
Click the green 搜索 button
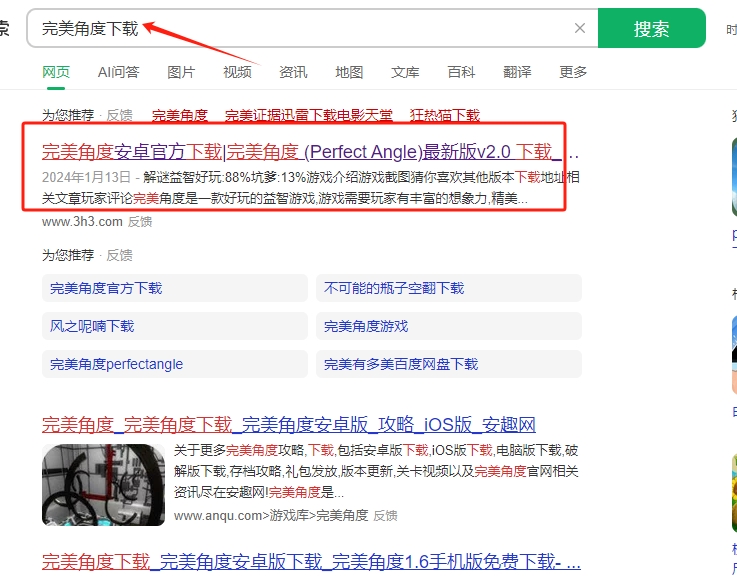651,28
